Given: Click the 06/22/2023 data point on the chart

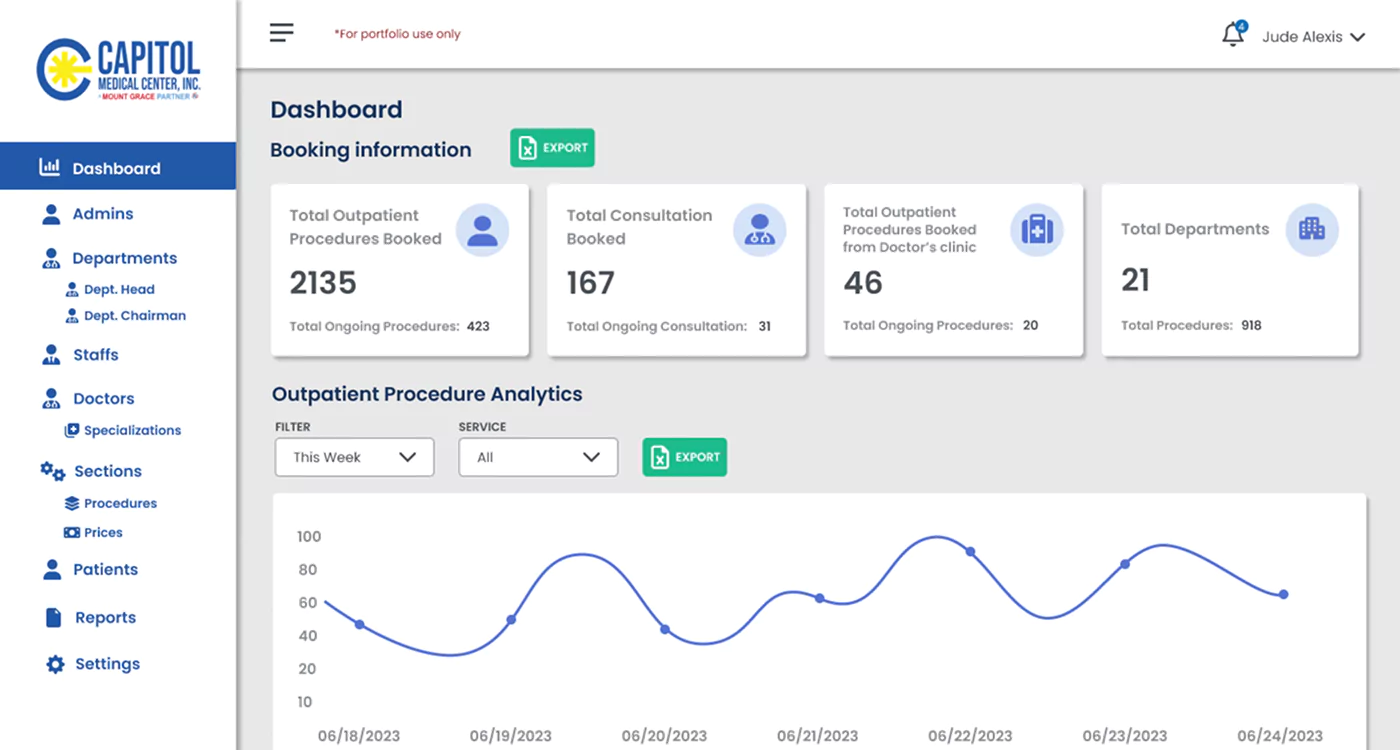Looking at the screenshot, I should point(970,550).
